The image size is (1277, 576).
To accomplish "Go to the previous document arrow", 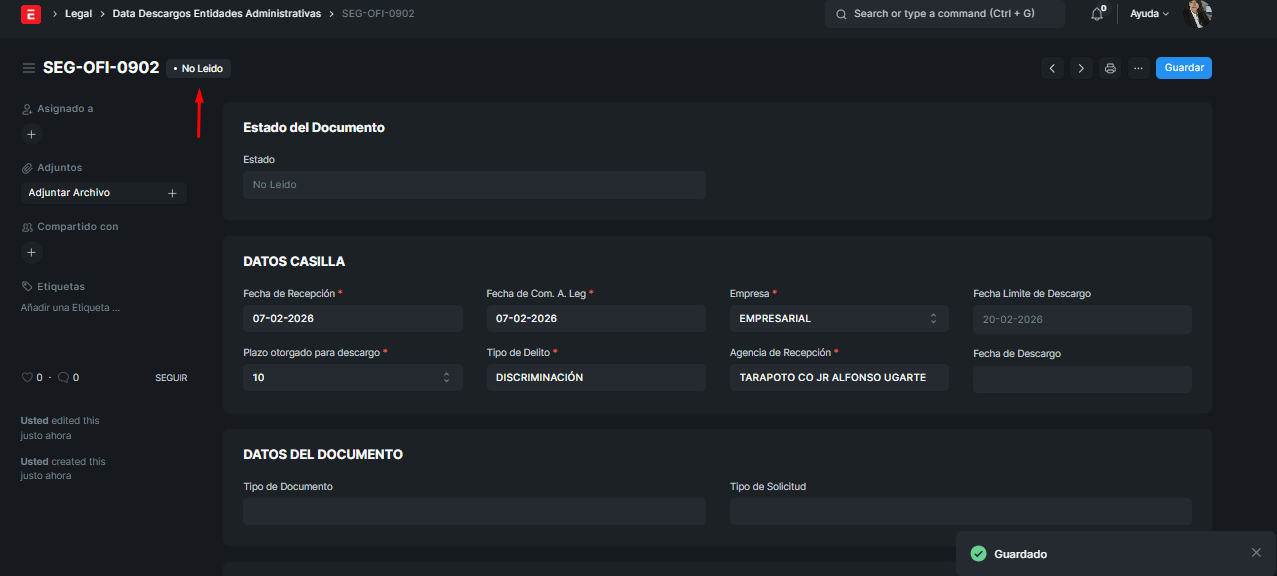I will (x=1052, y=68).
